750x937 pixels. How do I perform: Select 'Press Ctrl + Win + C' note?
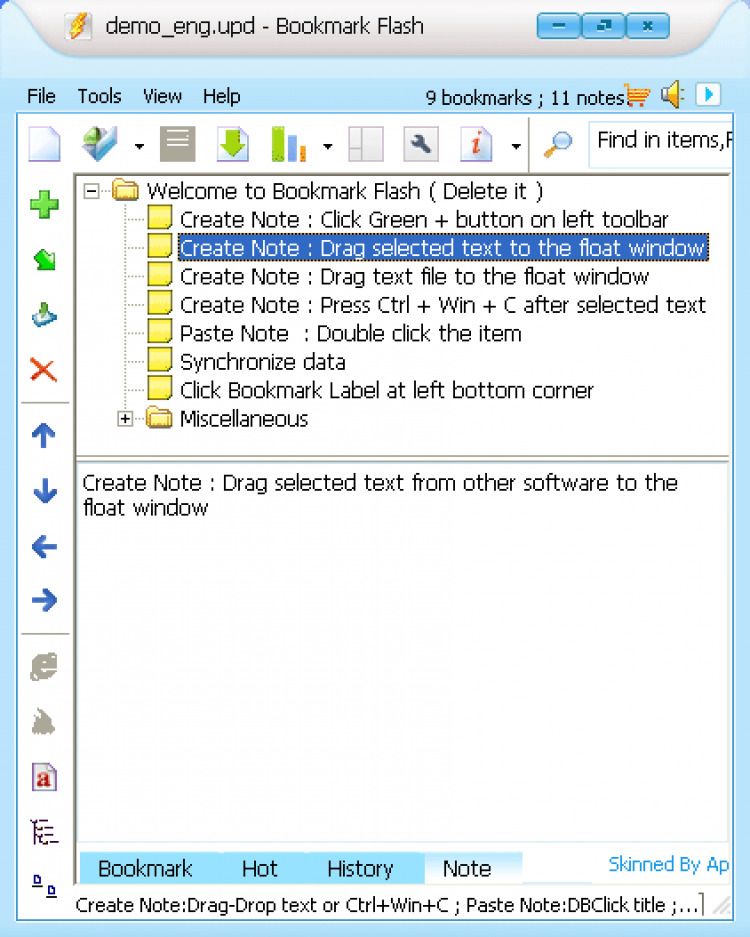[x=443, y=305]
